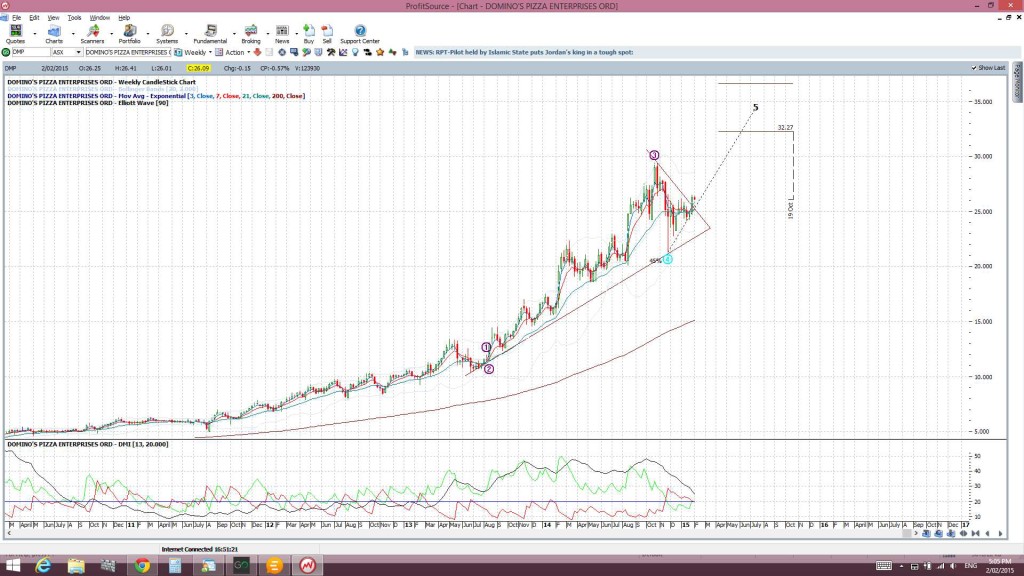
Task: Click the chart-line indicator icon in toolbar
Action: pos(343,52)
